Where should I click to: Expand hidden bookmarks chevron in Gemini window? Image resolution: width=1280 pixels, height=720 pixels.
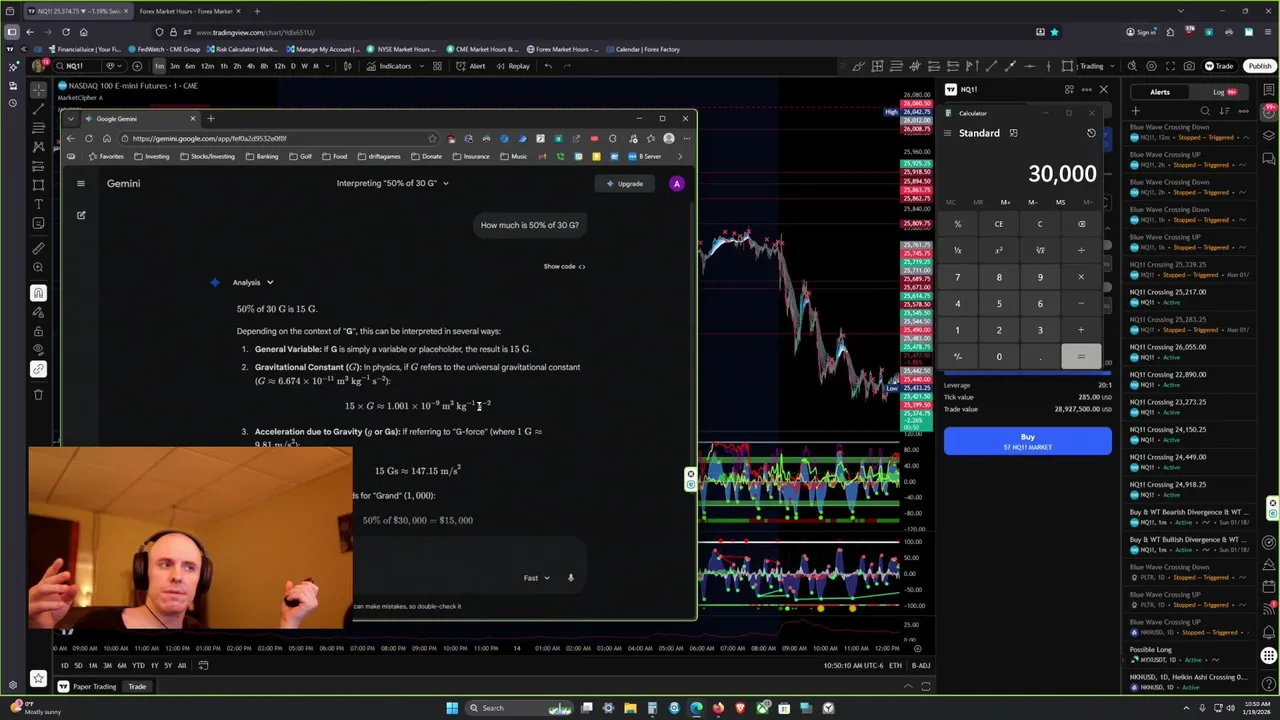pyautogui.click(x=680, y=156)
